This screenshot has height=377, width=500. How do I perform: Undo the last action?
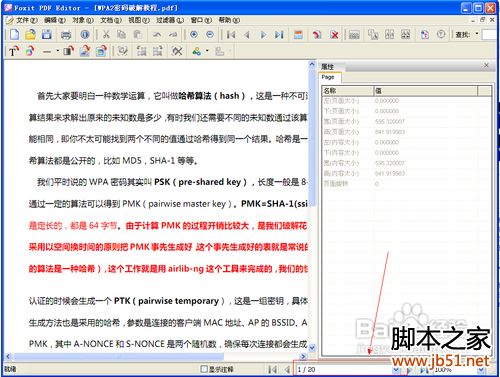(x=157, y=34)
